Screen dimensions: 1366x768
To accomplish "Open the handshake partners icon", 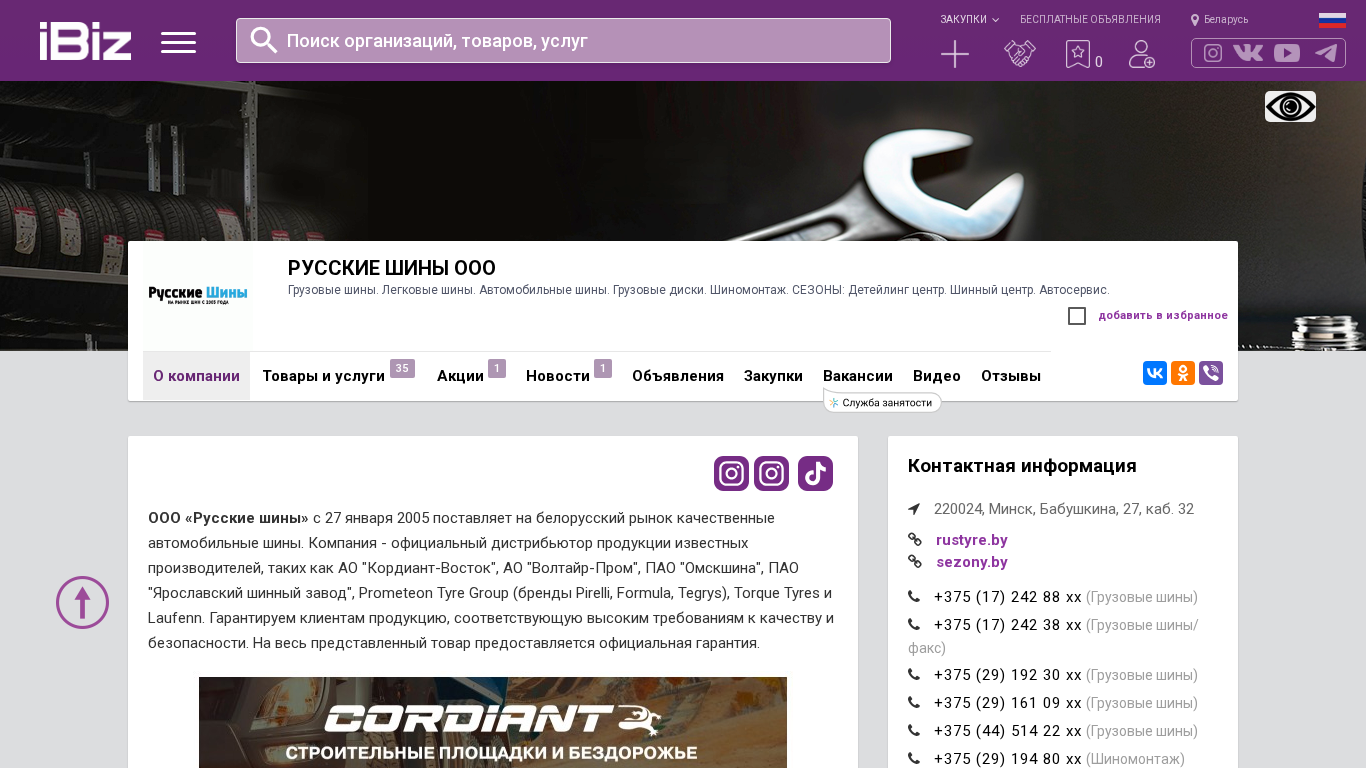I will tap(1020, 54).
